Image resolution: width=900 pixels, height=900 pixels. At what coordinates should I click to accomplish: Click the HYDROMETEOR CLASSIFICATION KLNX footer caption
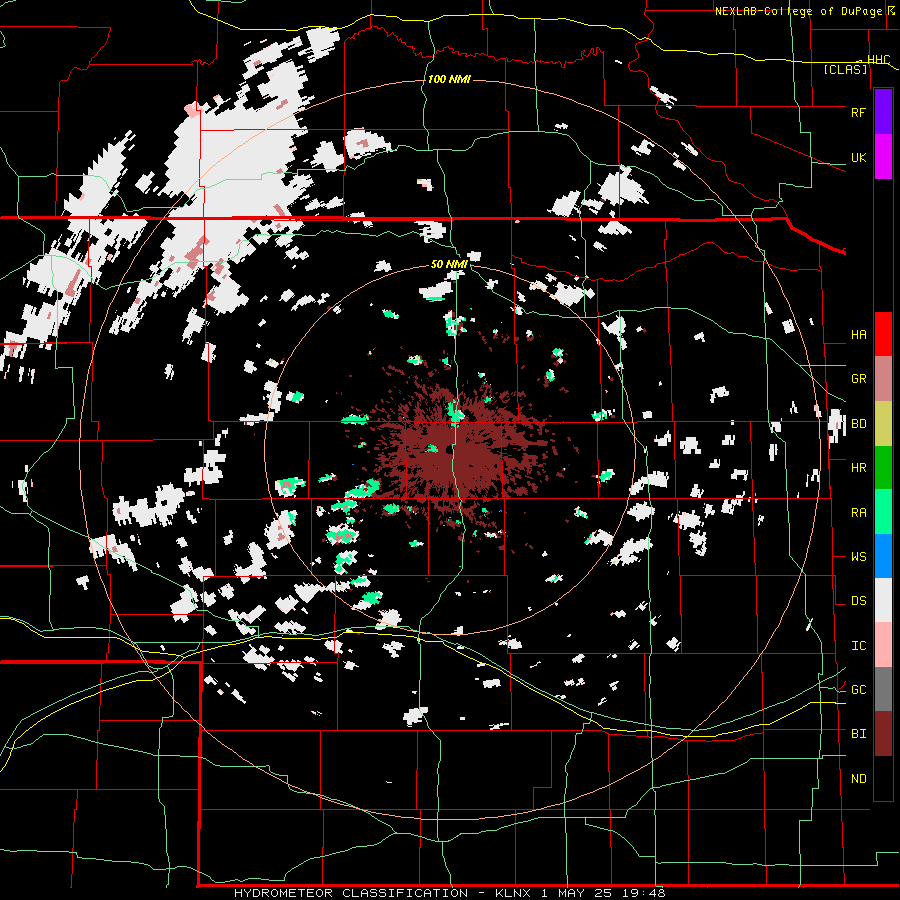[x=449, y=893]
